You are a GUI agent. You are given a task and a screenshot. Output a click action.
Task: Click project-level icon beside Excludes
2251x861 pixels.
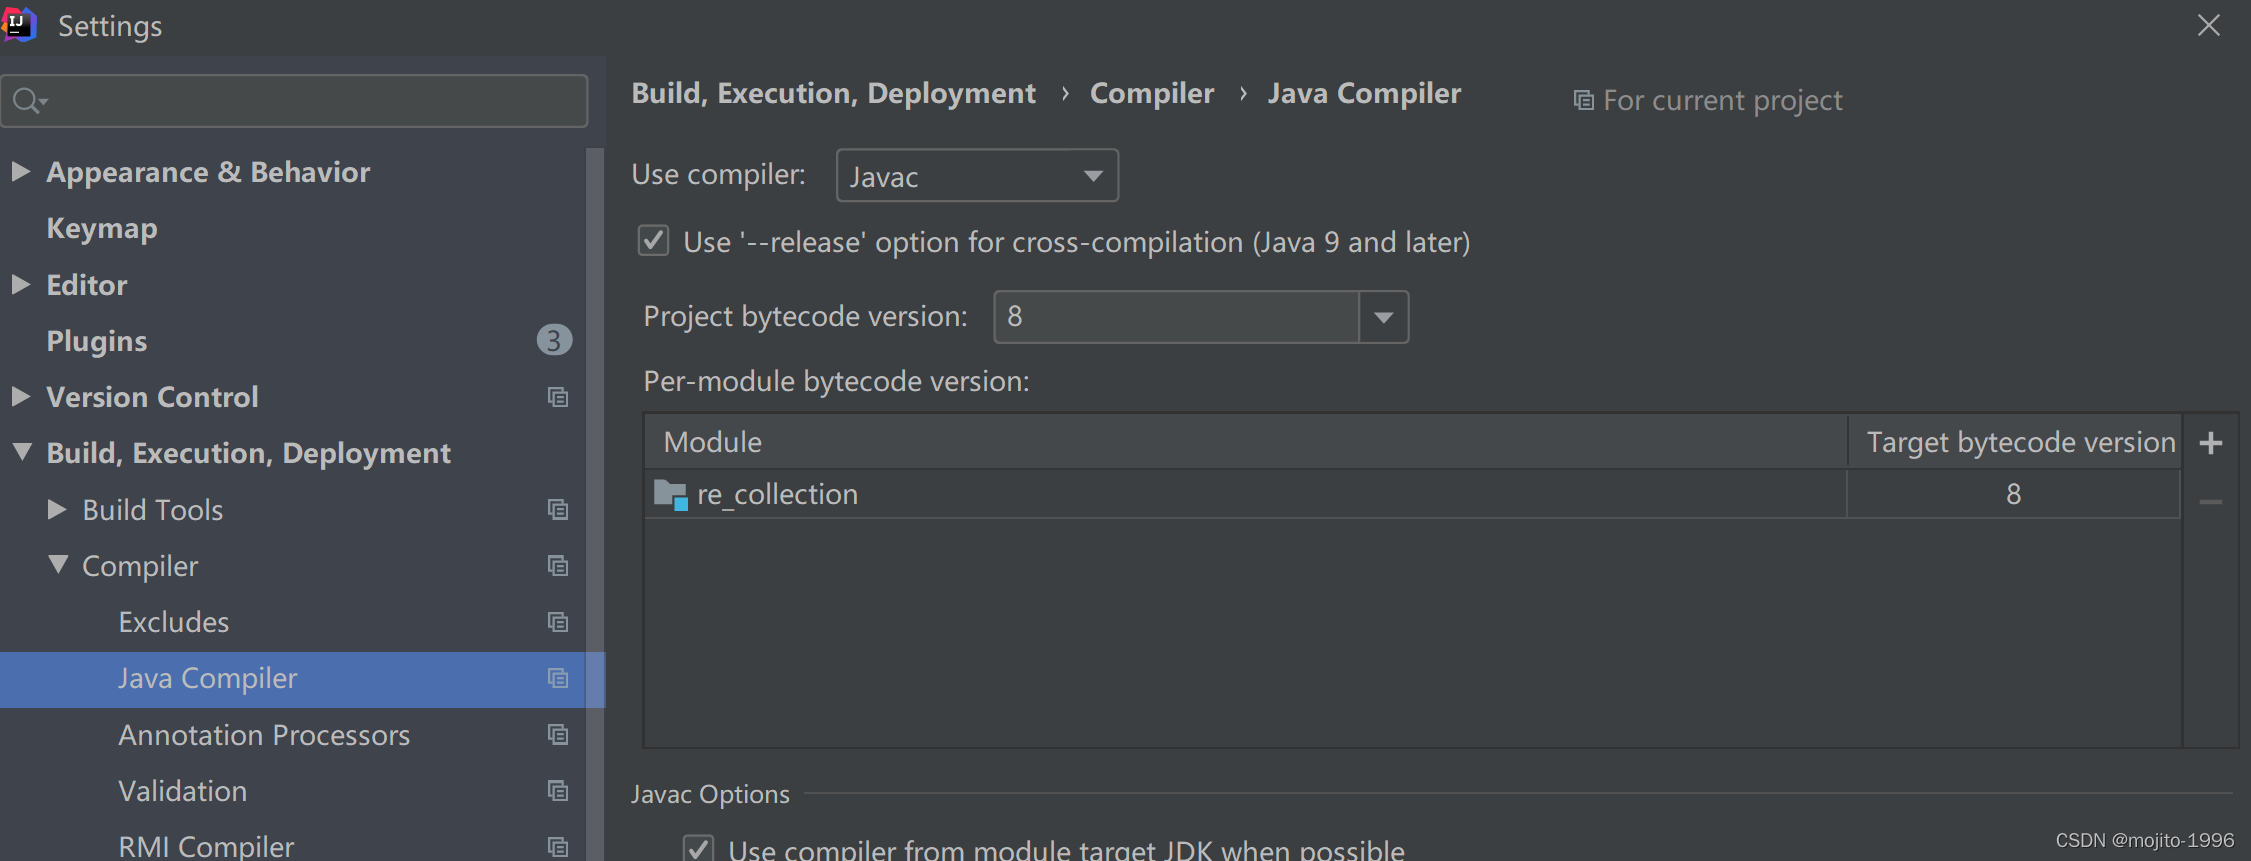coord(558,621)
